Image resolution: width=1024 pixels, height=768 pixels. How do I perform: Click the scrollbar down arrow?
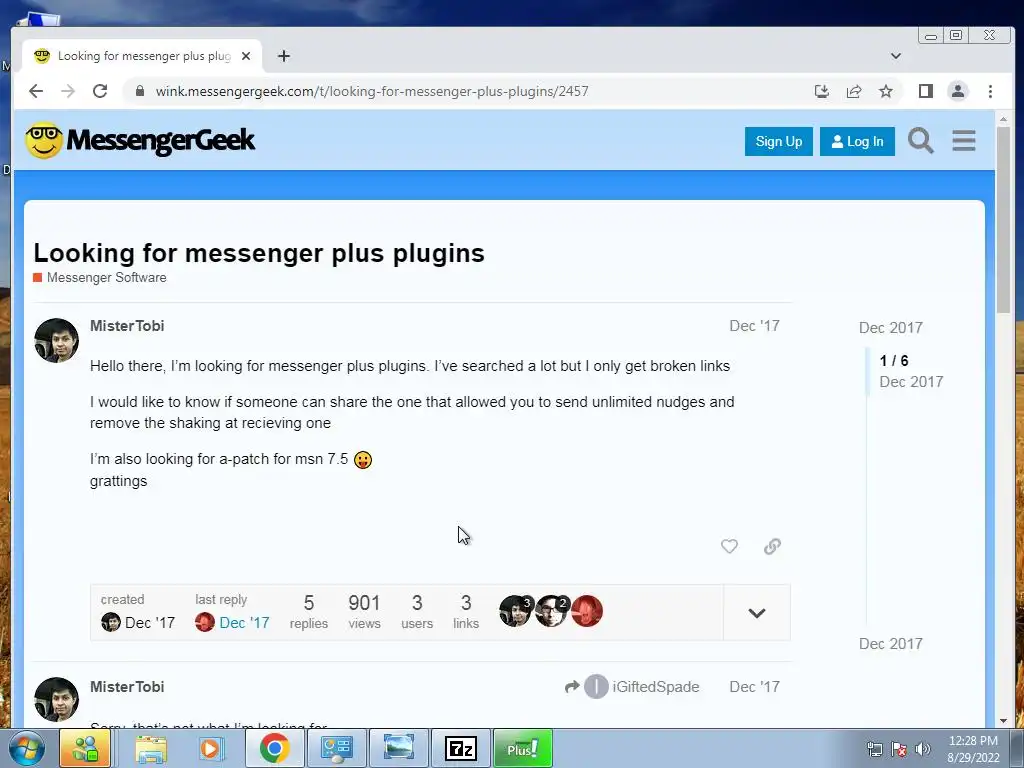(1004, 721)
